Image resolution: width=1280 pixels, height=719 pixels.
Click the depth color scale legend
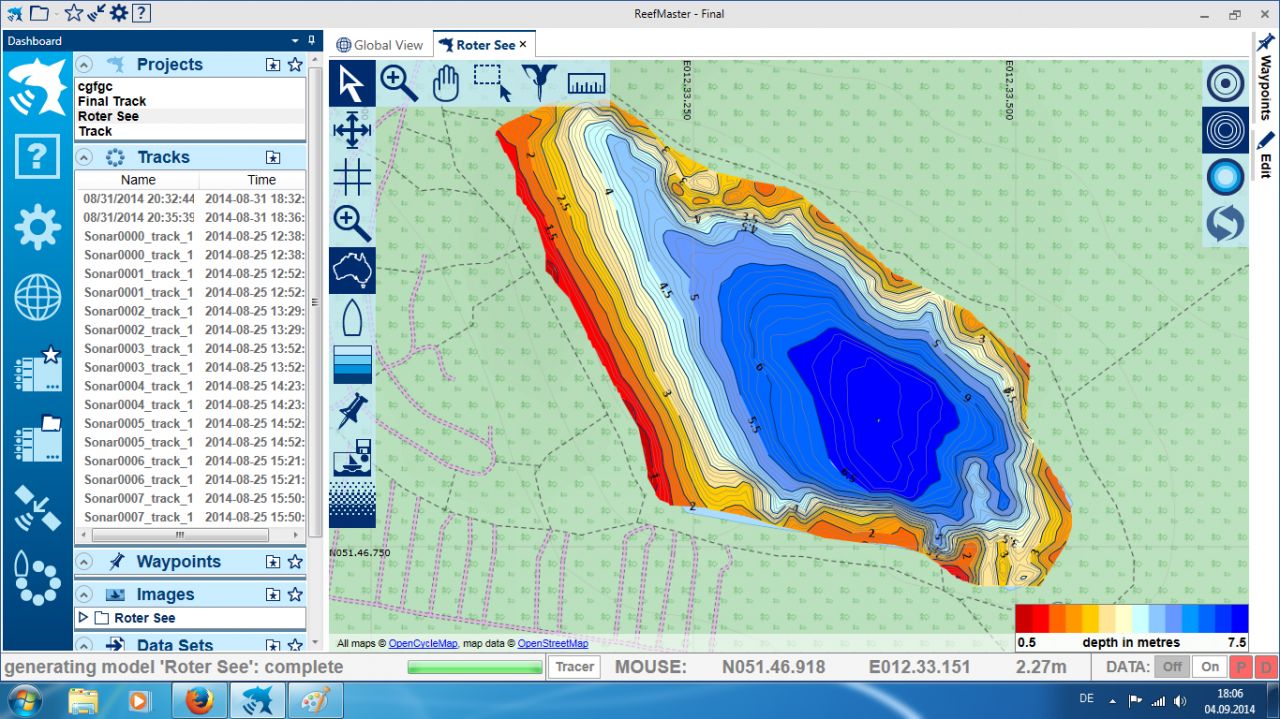click(1131, 619)
